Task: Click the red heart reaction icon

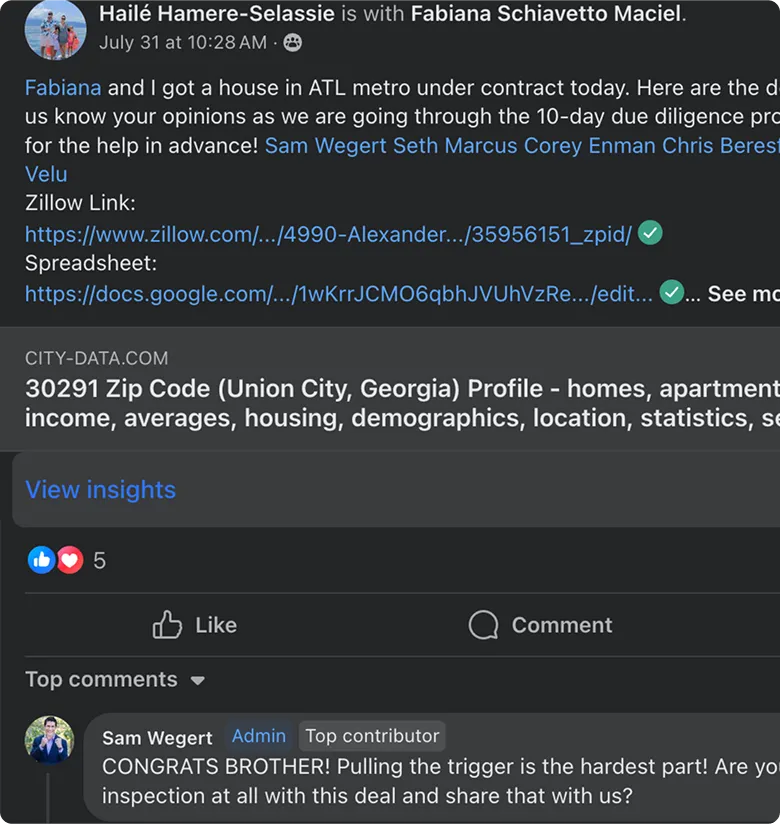Action: click(x=69, y=560)
